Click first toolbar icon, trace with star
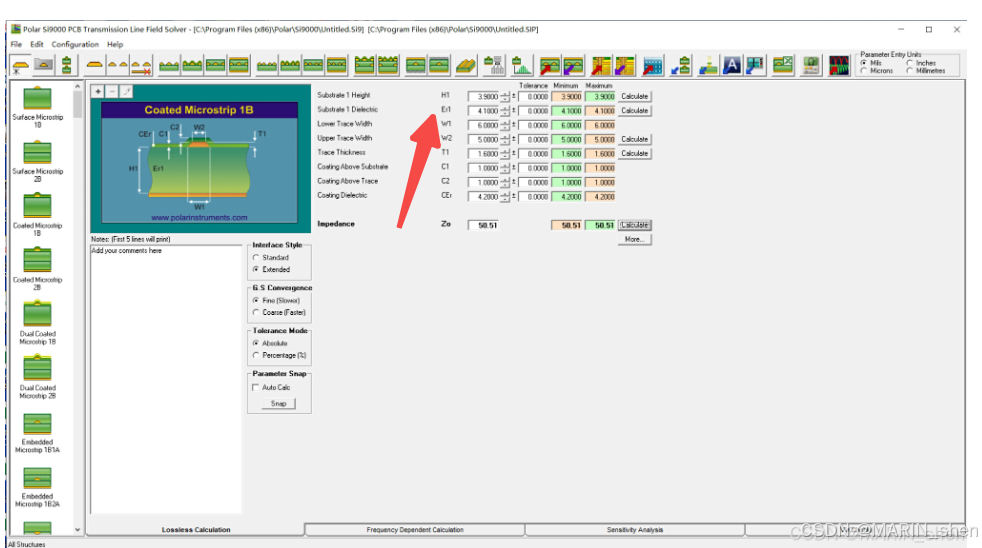The width and height of the screenshot is (982, 548). (x=21, y=65)
